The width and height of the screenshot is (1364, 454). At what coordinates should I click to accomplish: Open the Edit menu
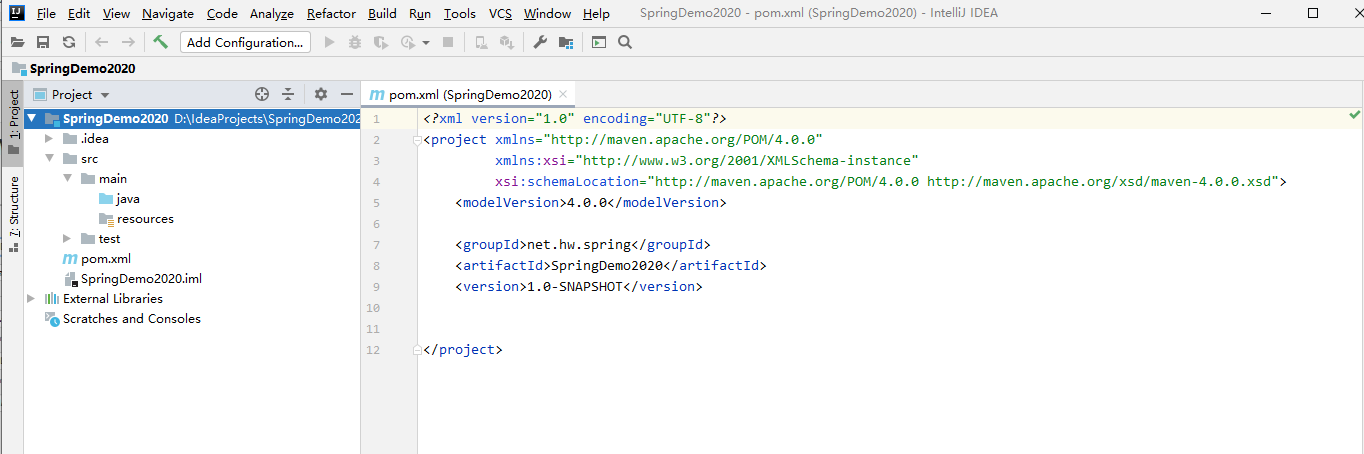click(x=79, y=14)
